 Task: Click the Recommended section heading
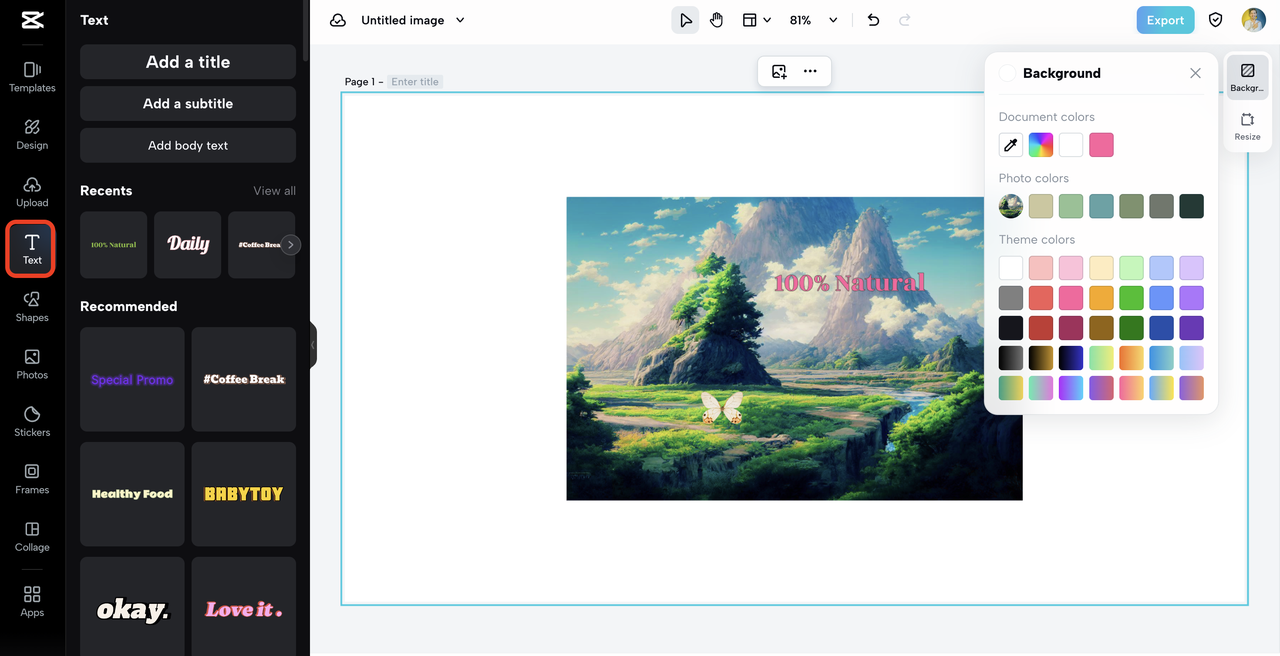(x=128, y=306)
